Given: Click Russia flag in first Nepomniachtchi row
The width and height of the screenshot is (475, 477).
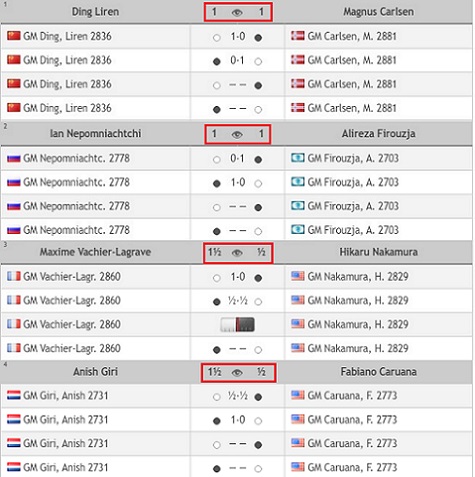Looking at the screenshot, I should pos(14,158).
